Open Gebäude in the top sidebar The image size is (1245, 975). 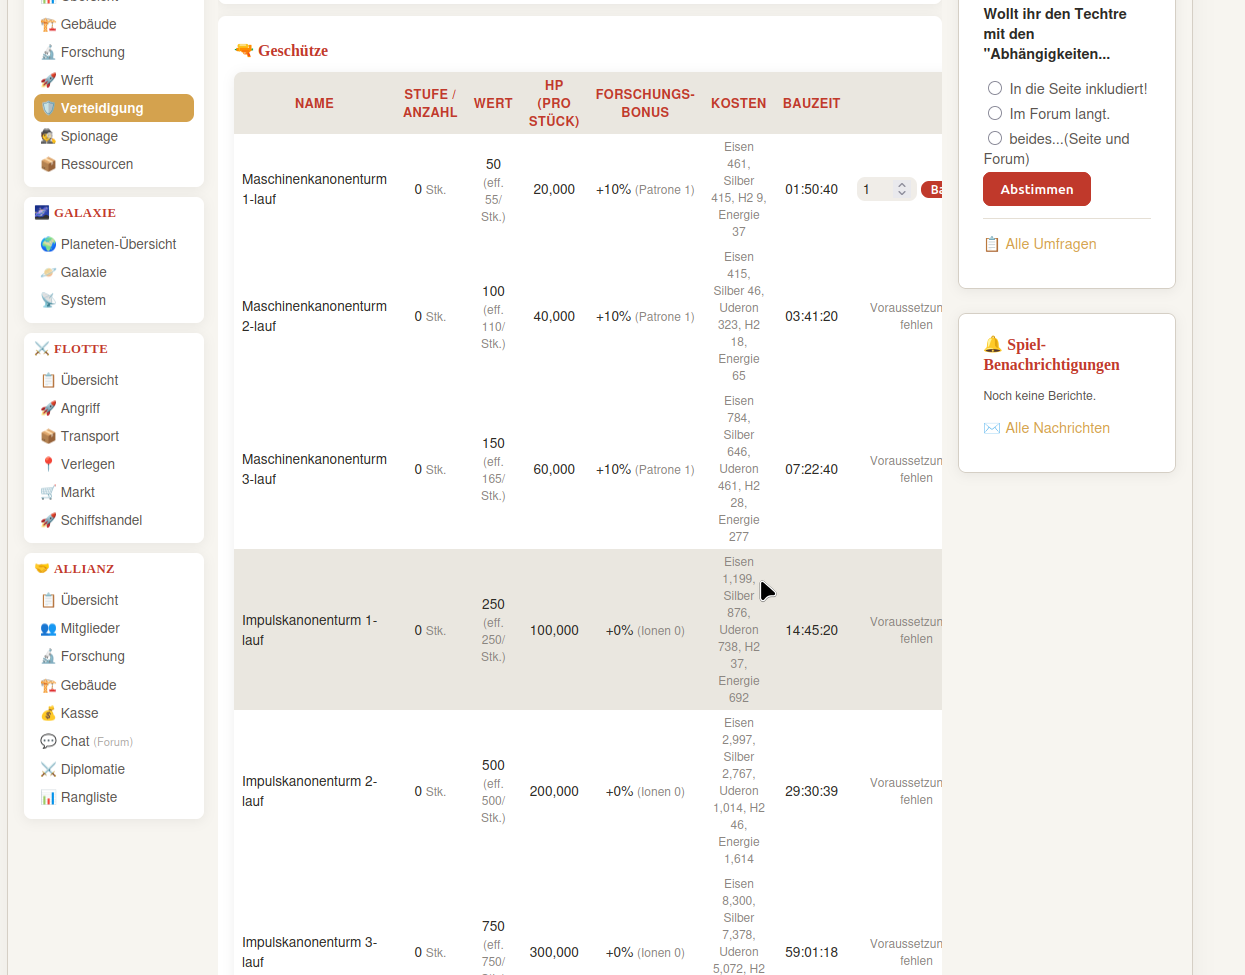coord(88,24)
